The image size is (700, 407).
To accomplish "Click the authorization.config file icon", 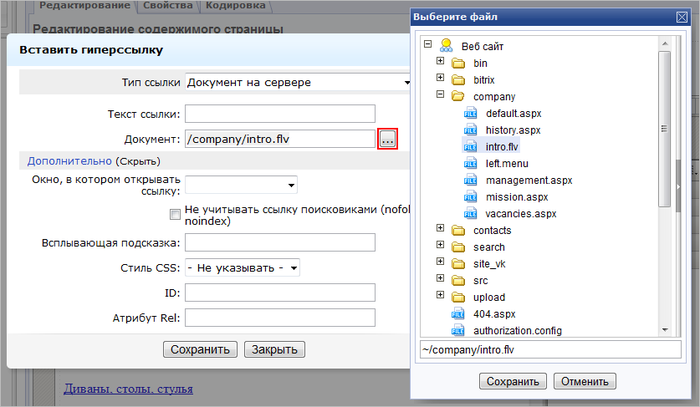I will (x=458, y=330).
